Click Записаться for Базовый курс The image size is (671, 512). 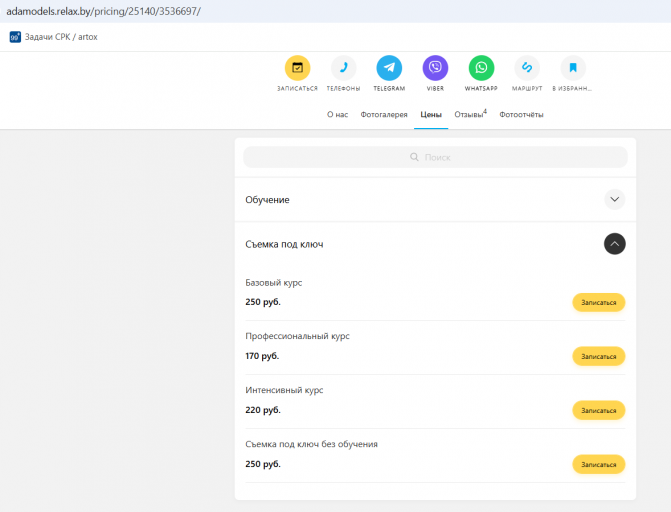point(599,303)
